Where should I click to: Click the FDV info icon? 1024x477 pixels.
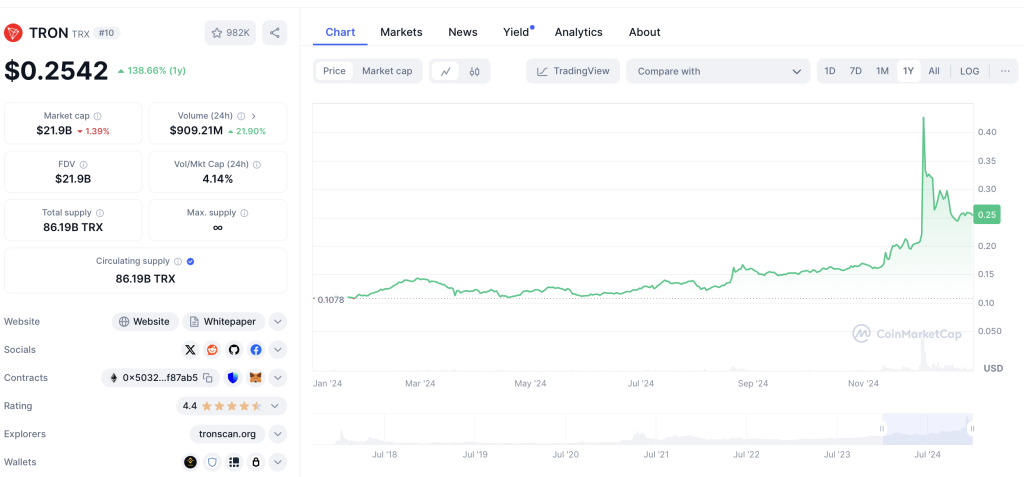click(84, 165)
